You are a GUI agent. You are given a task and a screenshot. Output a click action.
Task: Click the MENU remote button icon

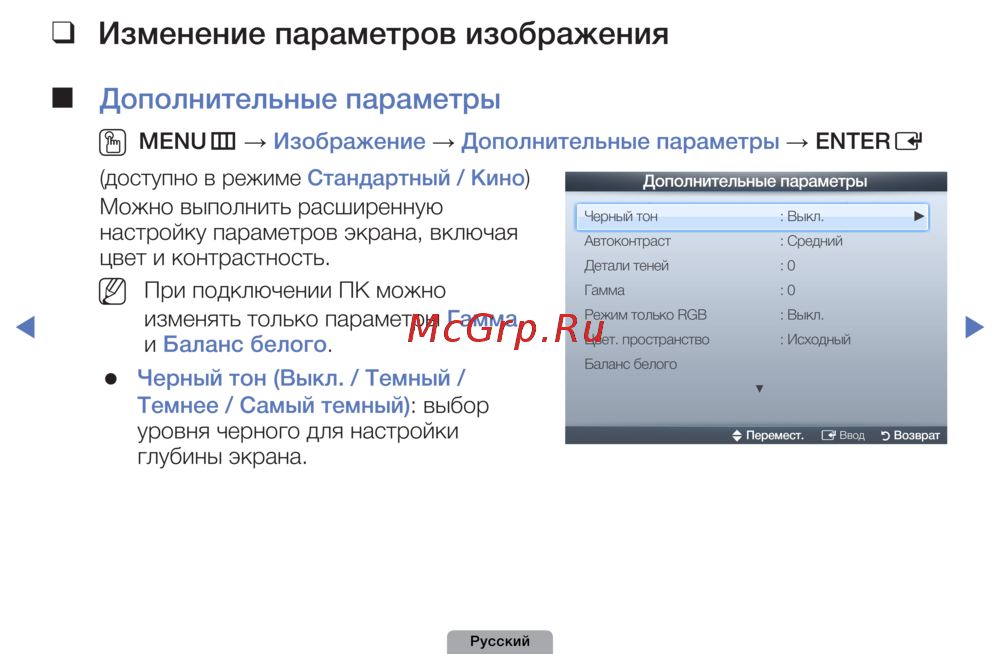(x=223, y=142)
